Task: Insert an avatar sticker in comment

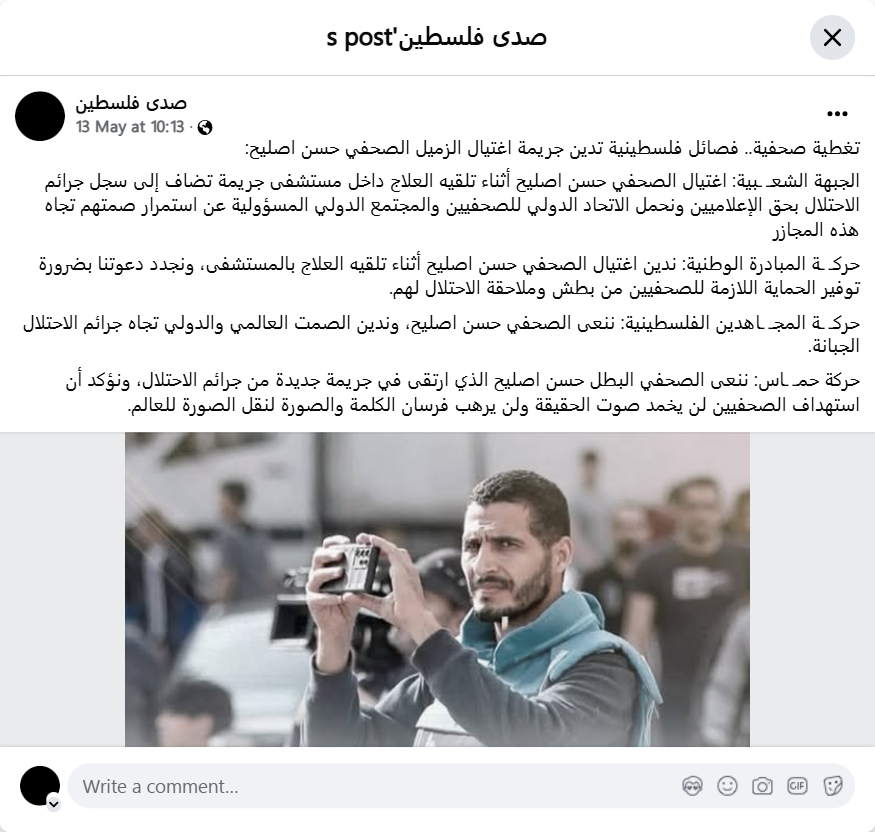Action: pos(693,786)
